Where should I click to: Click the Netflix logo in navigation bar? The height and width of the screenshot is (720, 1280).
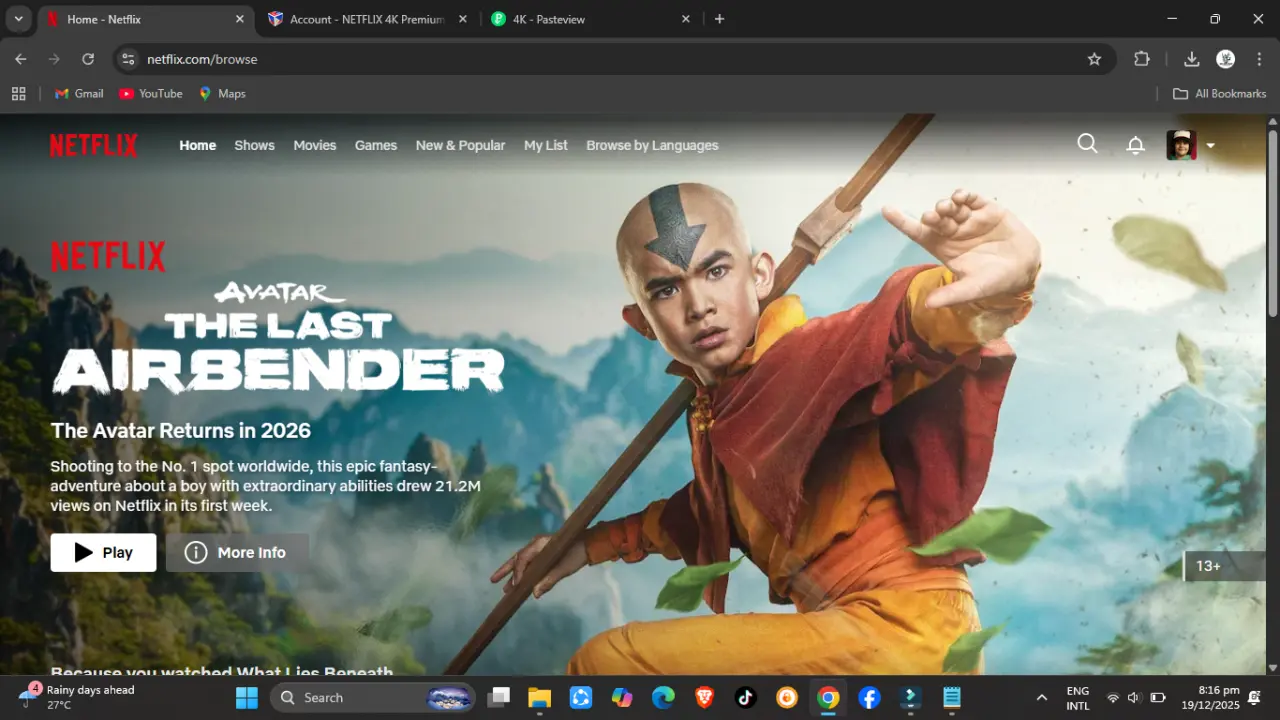(x=94, y=145)
